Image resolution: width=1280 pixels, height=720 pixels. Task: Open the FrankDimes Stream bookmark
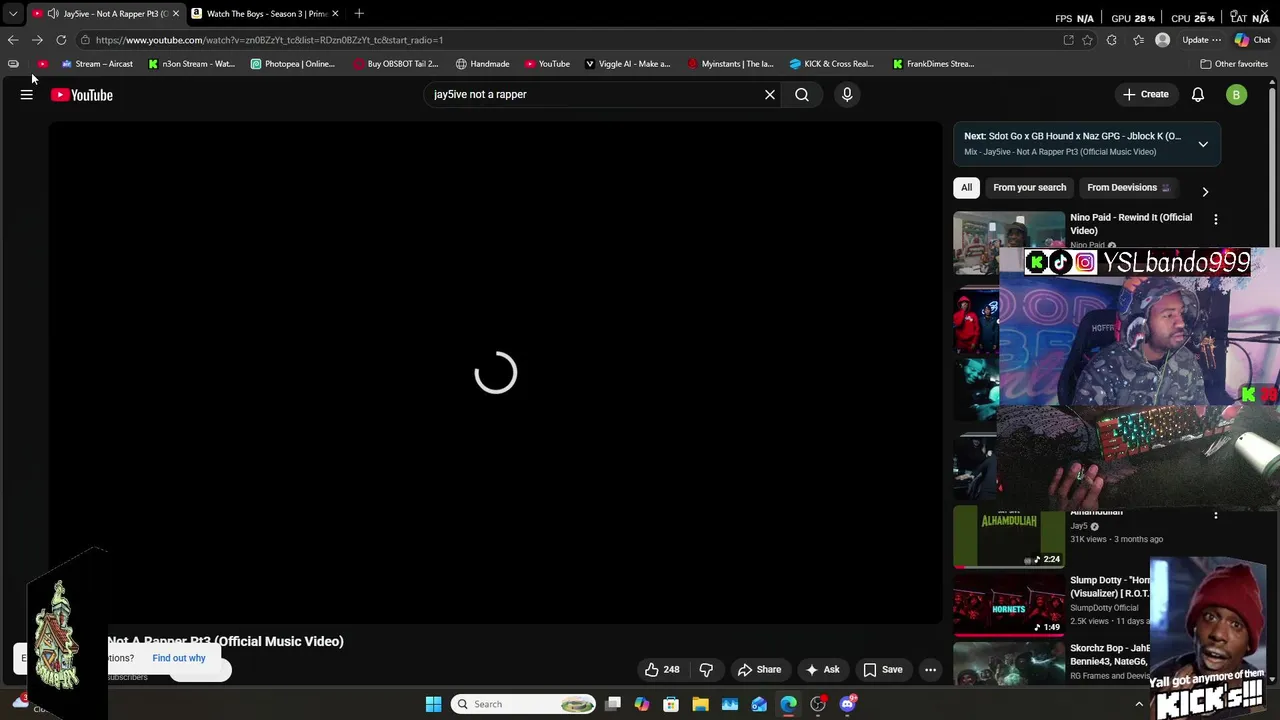tap(933, 64)
